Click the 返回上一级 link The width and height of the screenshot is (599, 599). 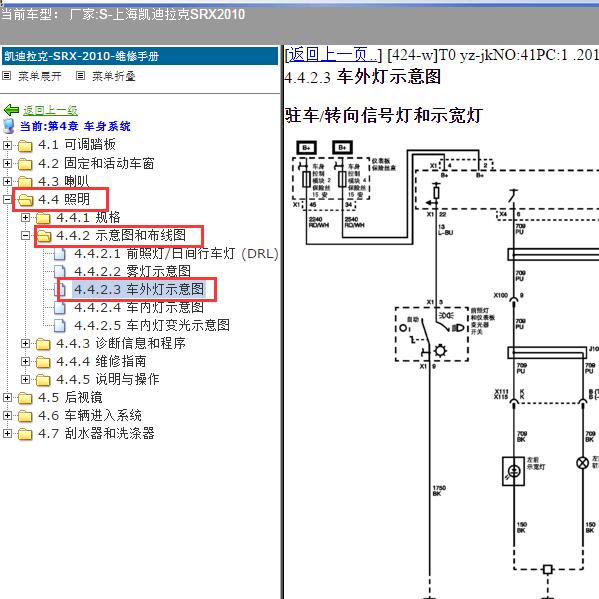coord(50,110)
